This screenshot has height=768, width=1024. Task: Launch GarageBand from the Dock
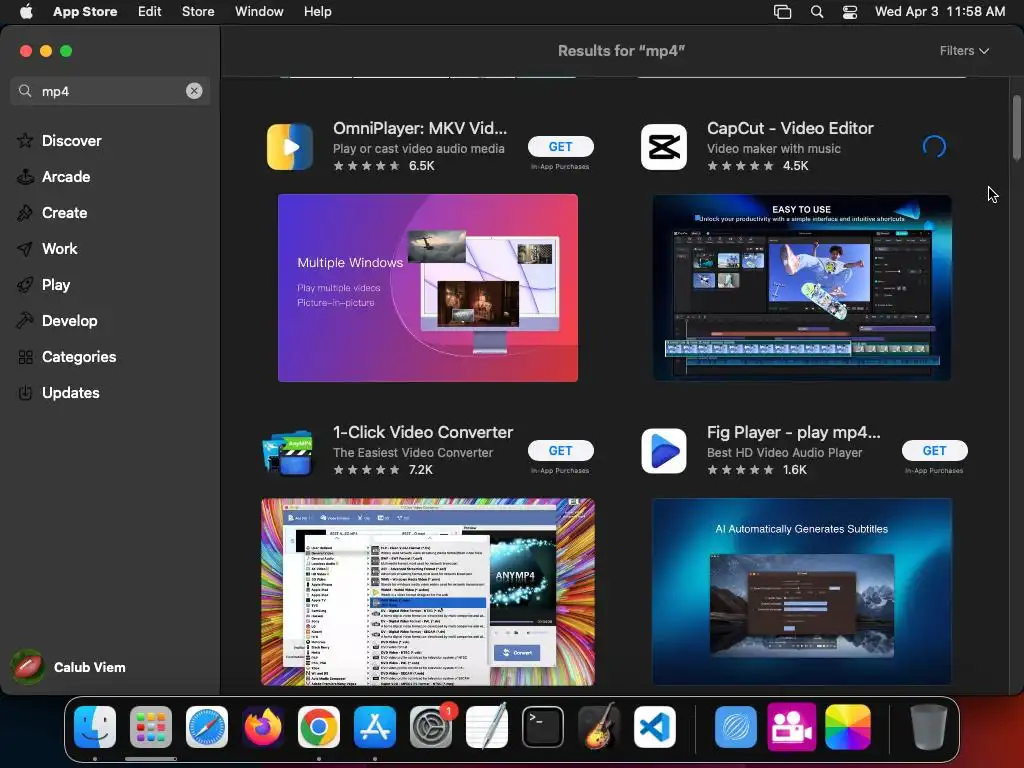click(599, 727)
